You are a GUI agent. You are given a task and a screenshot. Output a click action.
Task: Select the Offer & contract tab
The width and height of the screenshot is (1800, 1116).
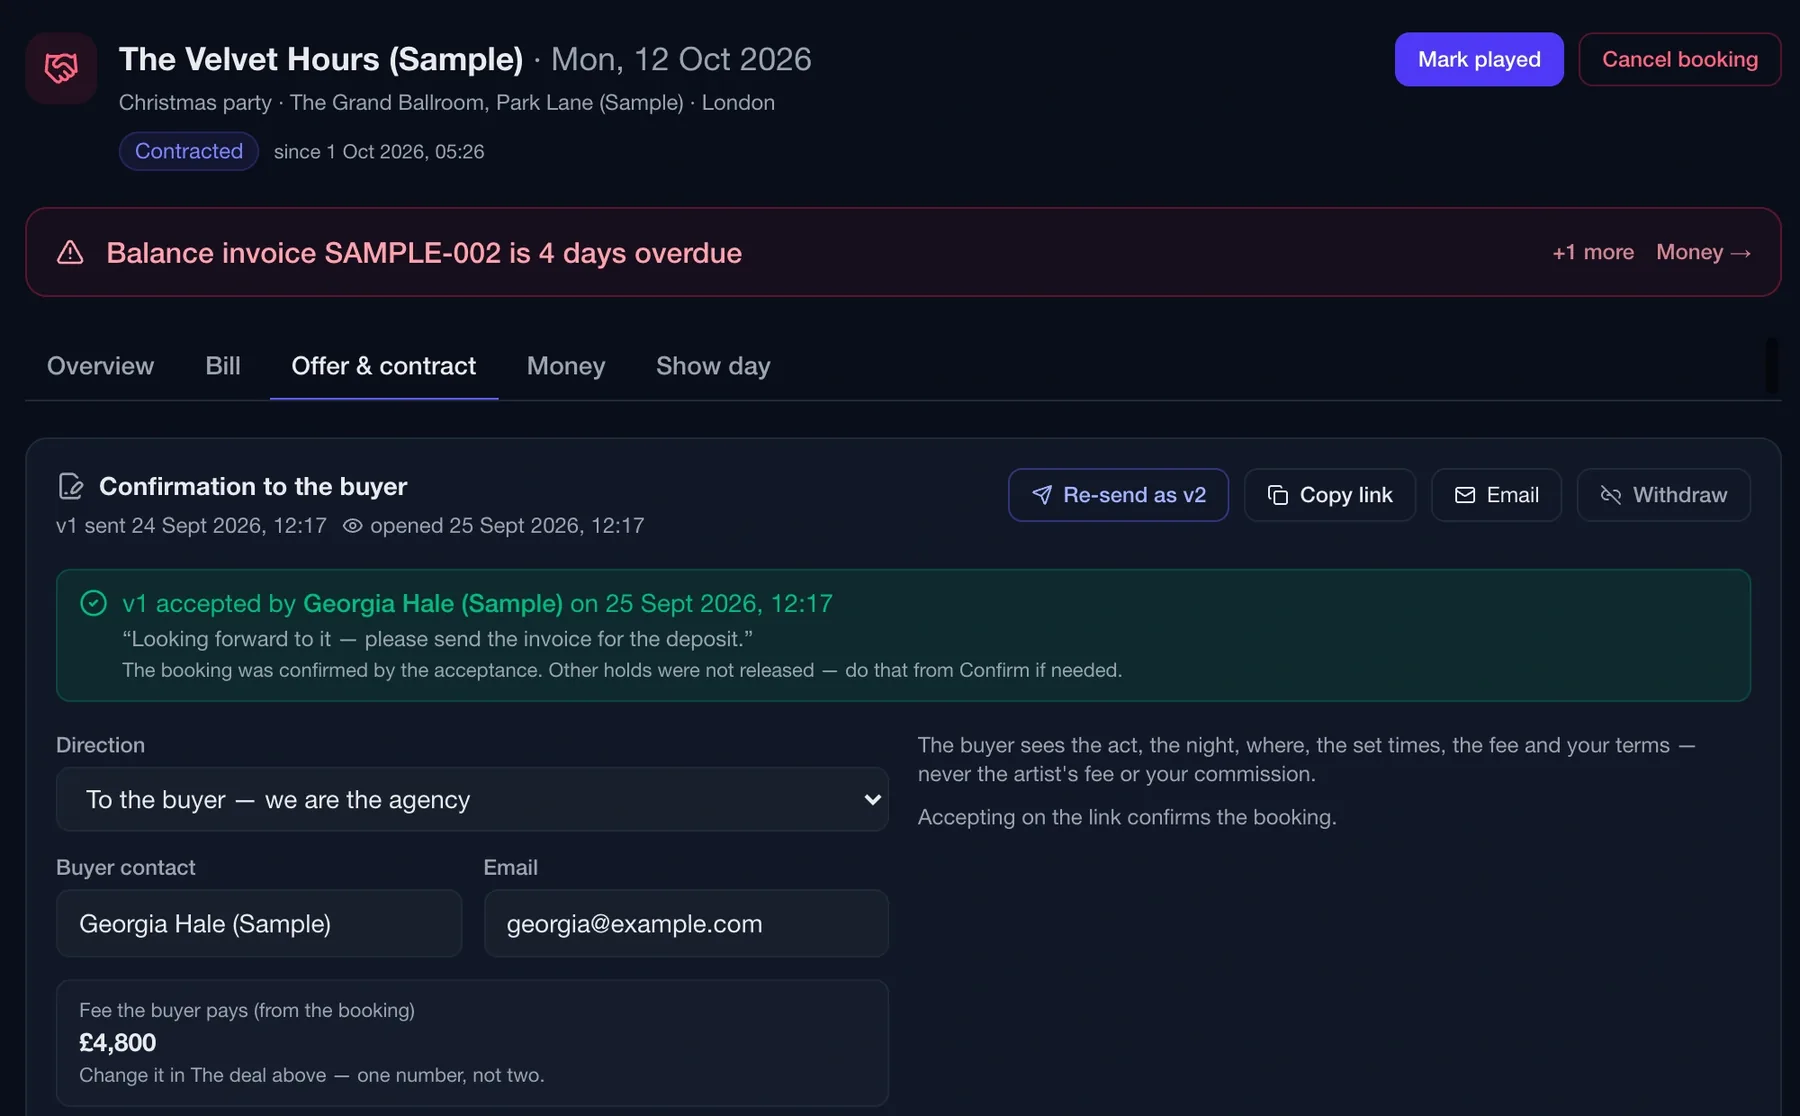pos(384,366)
